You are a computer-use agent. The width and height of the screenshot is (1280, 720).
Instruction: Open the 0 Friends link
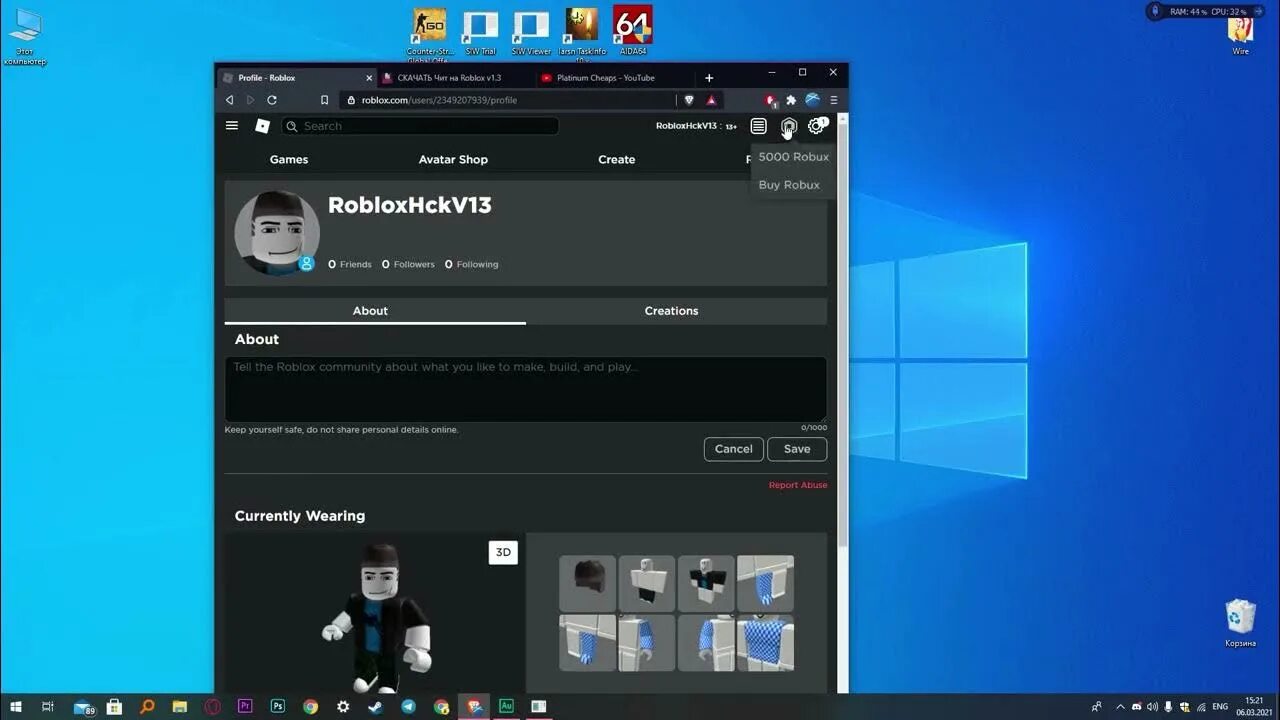pos(350,264)
